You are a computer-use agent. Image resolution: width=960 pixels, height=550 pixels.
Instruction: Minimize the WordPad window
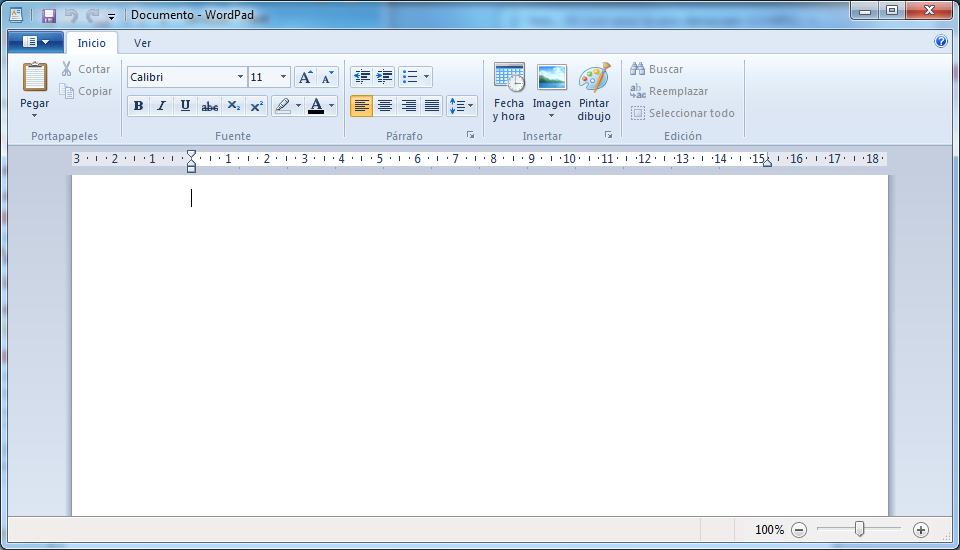point(864,10)
